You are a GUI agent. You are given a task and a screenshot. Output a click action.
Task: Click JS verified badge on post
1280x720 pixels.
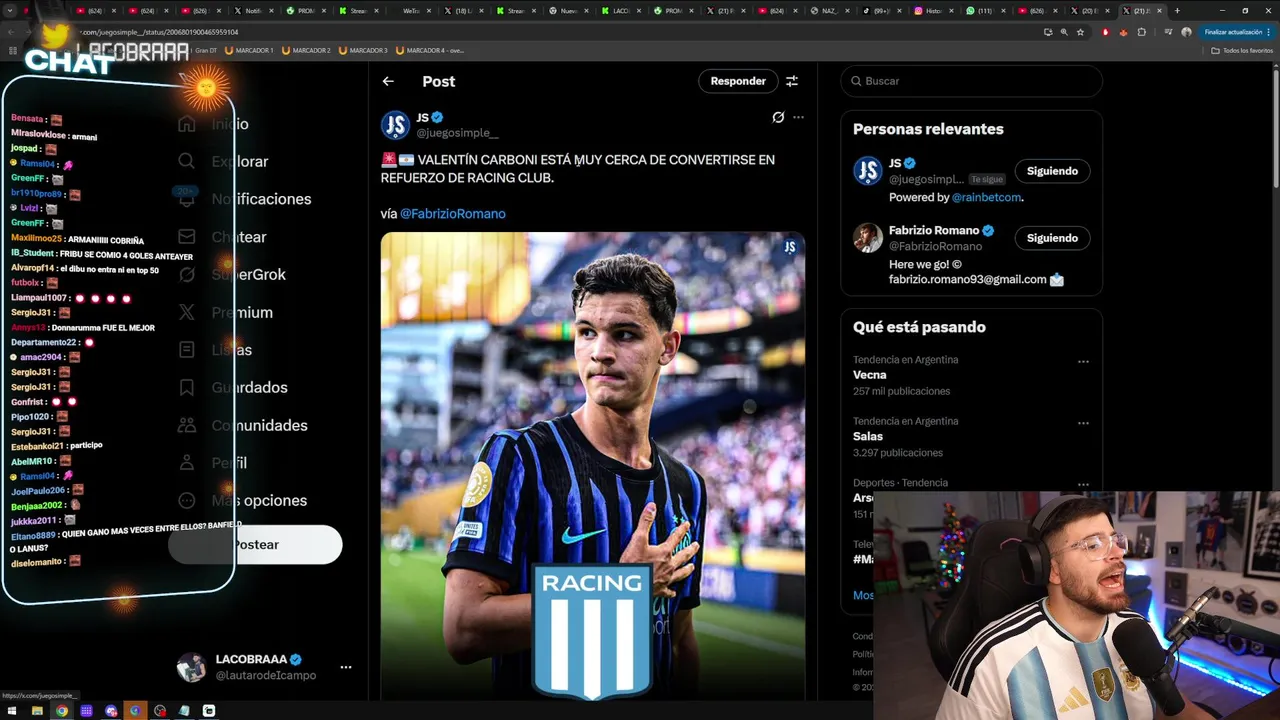point(437,118)
